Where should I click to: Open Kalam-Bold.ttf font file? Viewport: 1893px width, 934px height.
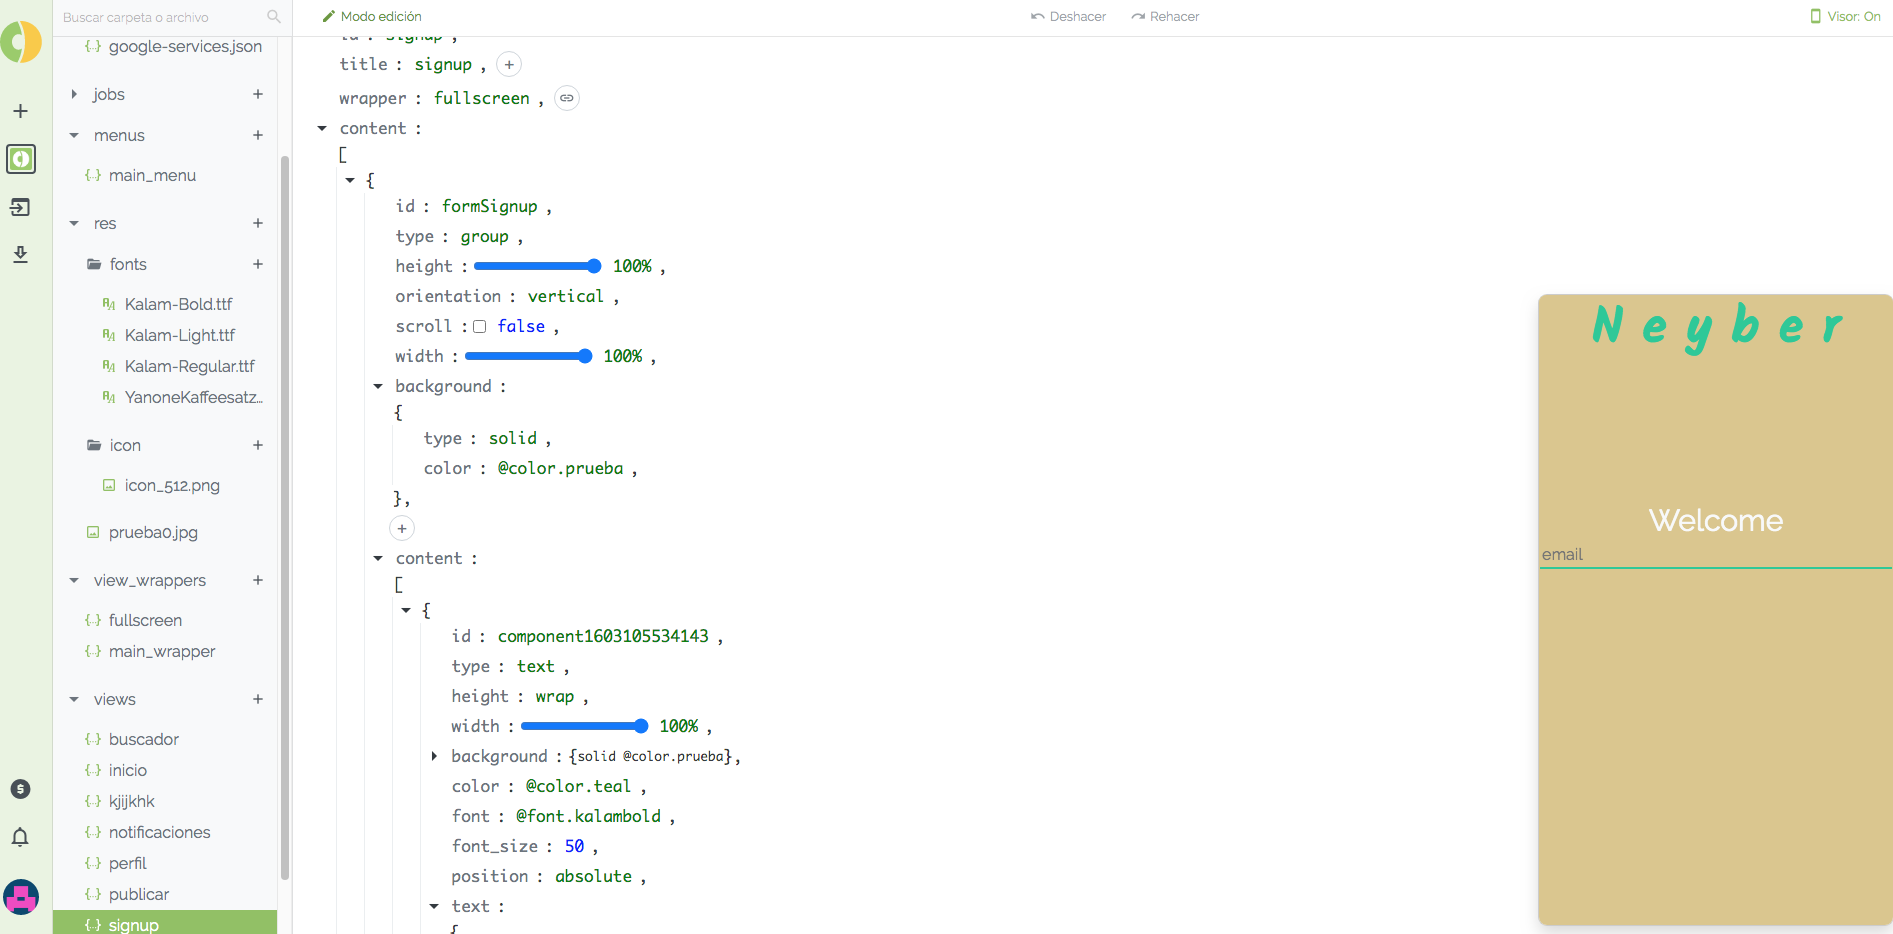coord(178,304)
